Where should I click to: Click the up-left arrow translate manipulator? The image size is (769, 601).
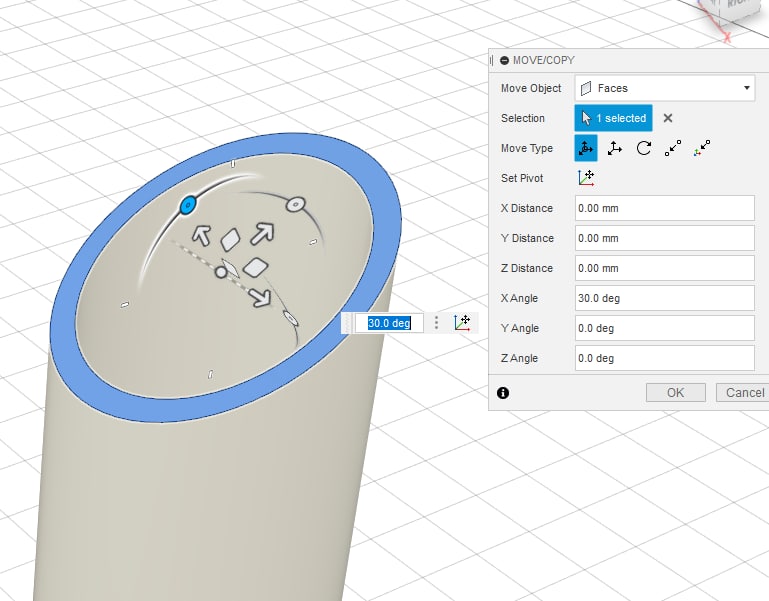click(x=201, y=235)
